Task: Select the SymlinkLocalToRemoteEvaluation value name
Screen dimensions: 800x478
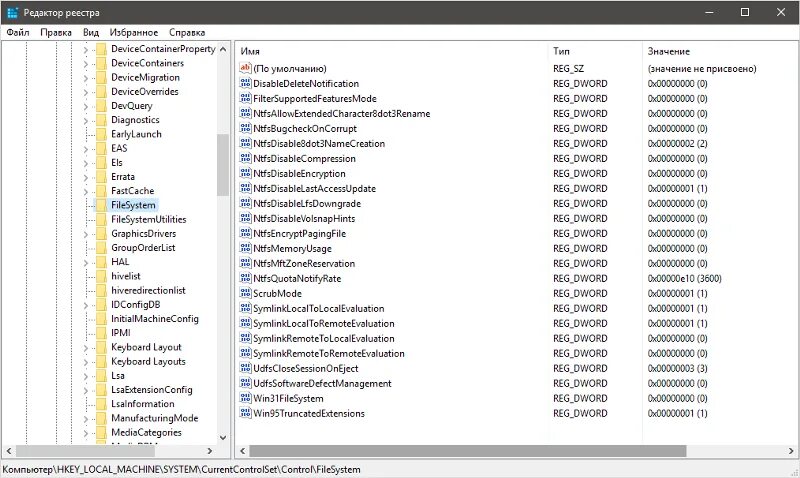Action: click(x=323, y=323)
